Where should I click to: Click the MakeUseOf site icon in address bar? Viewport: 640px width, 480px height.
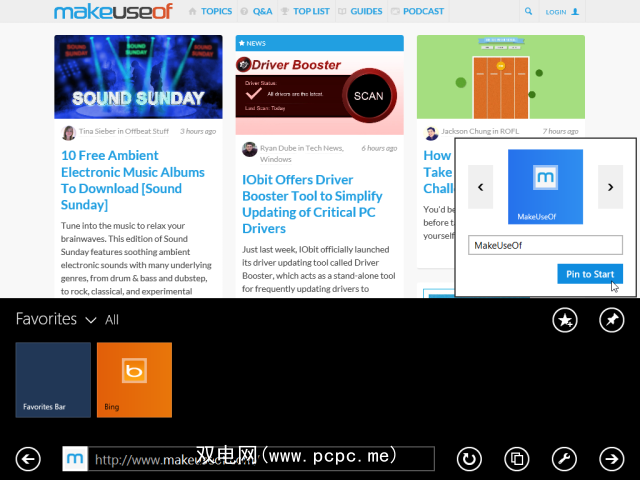pyautogui.click(x=75, y=459)
